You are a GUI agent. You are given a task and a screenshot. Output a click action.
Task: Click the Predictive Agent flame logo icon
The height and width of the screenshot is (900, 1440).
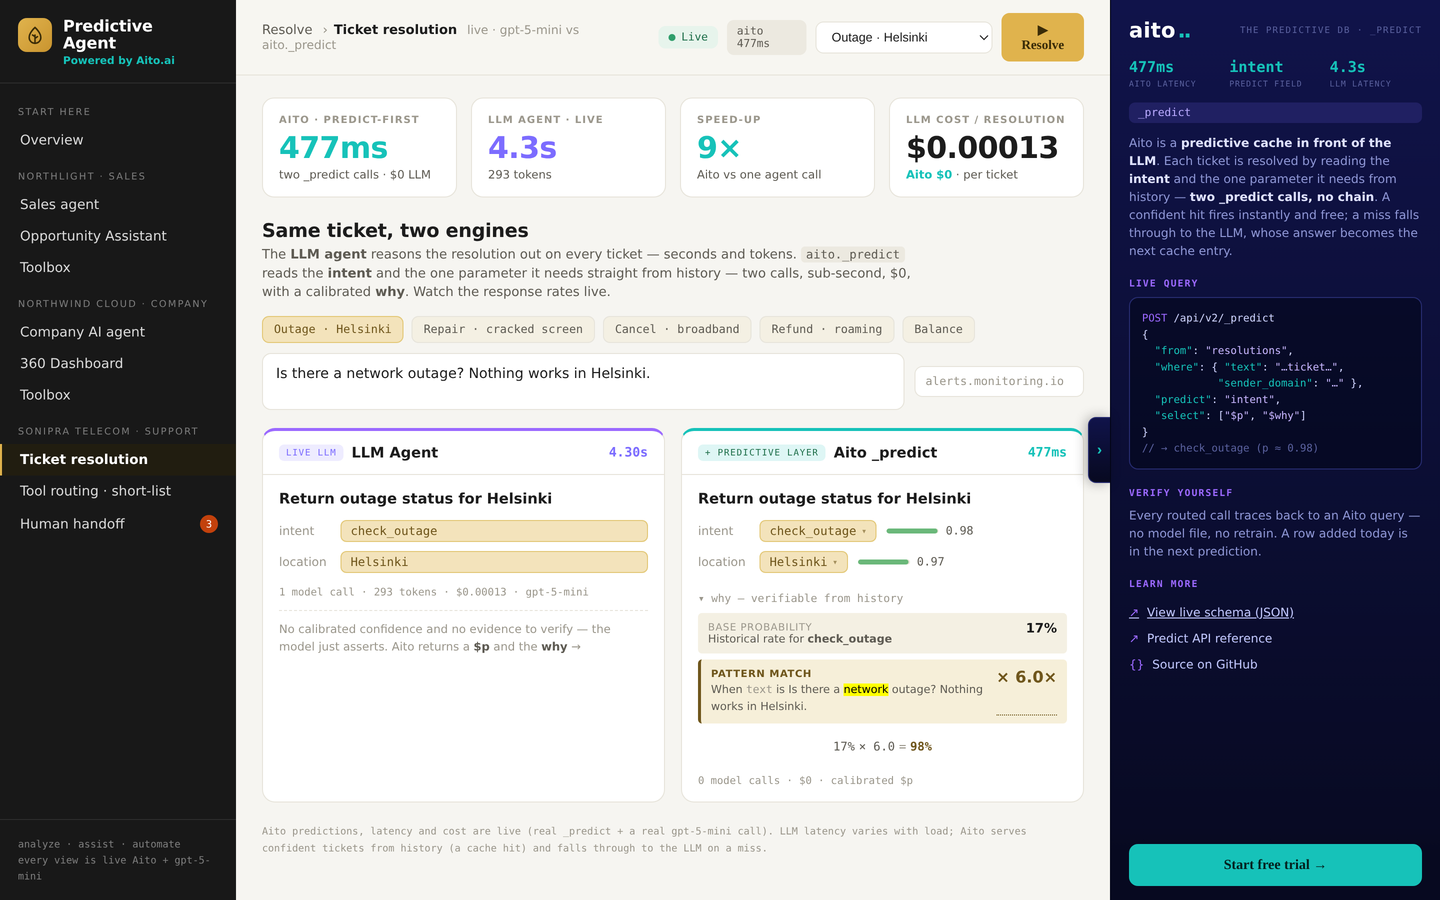click(35, 35)
